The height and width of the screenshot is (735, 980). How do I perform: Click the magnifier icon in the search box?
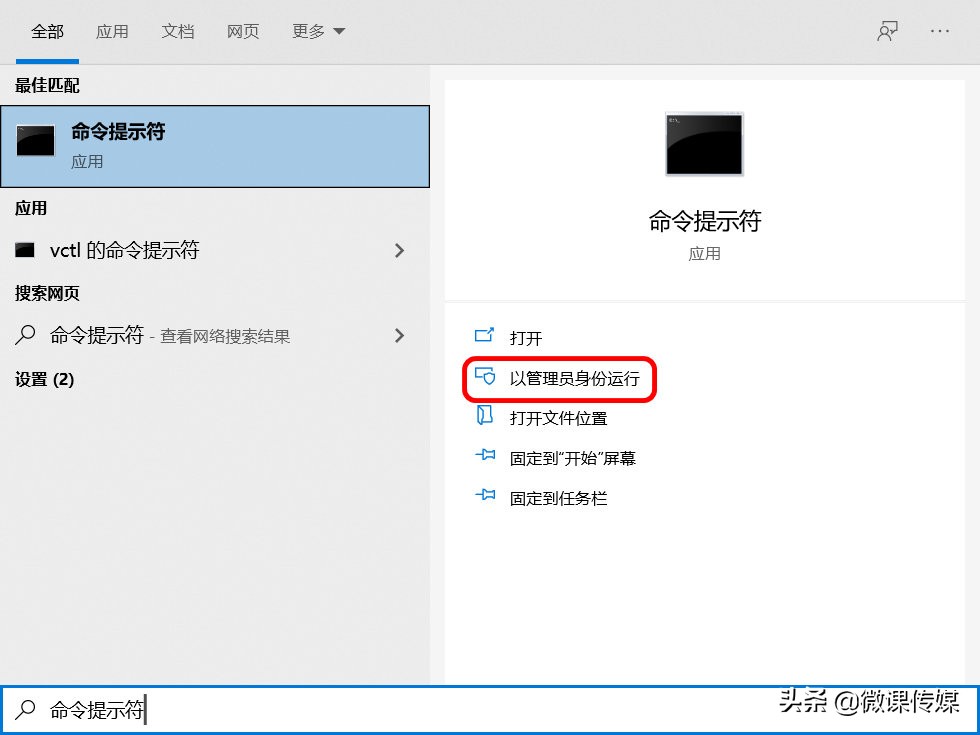(25, 709)
